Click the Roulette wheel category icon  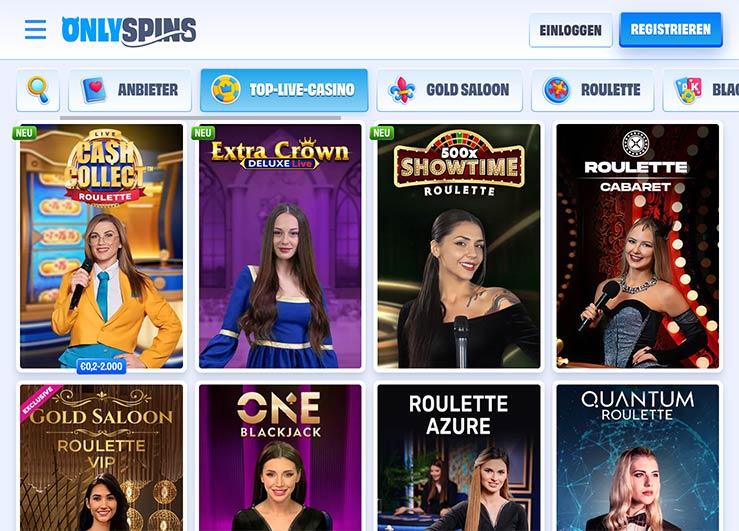[x=557, y=90]
